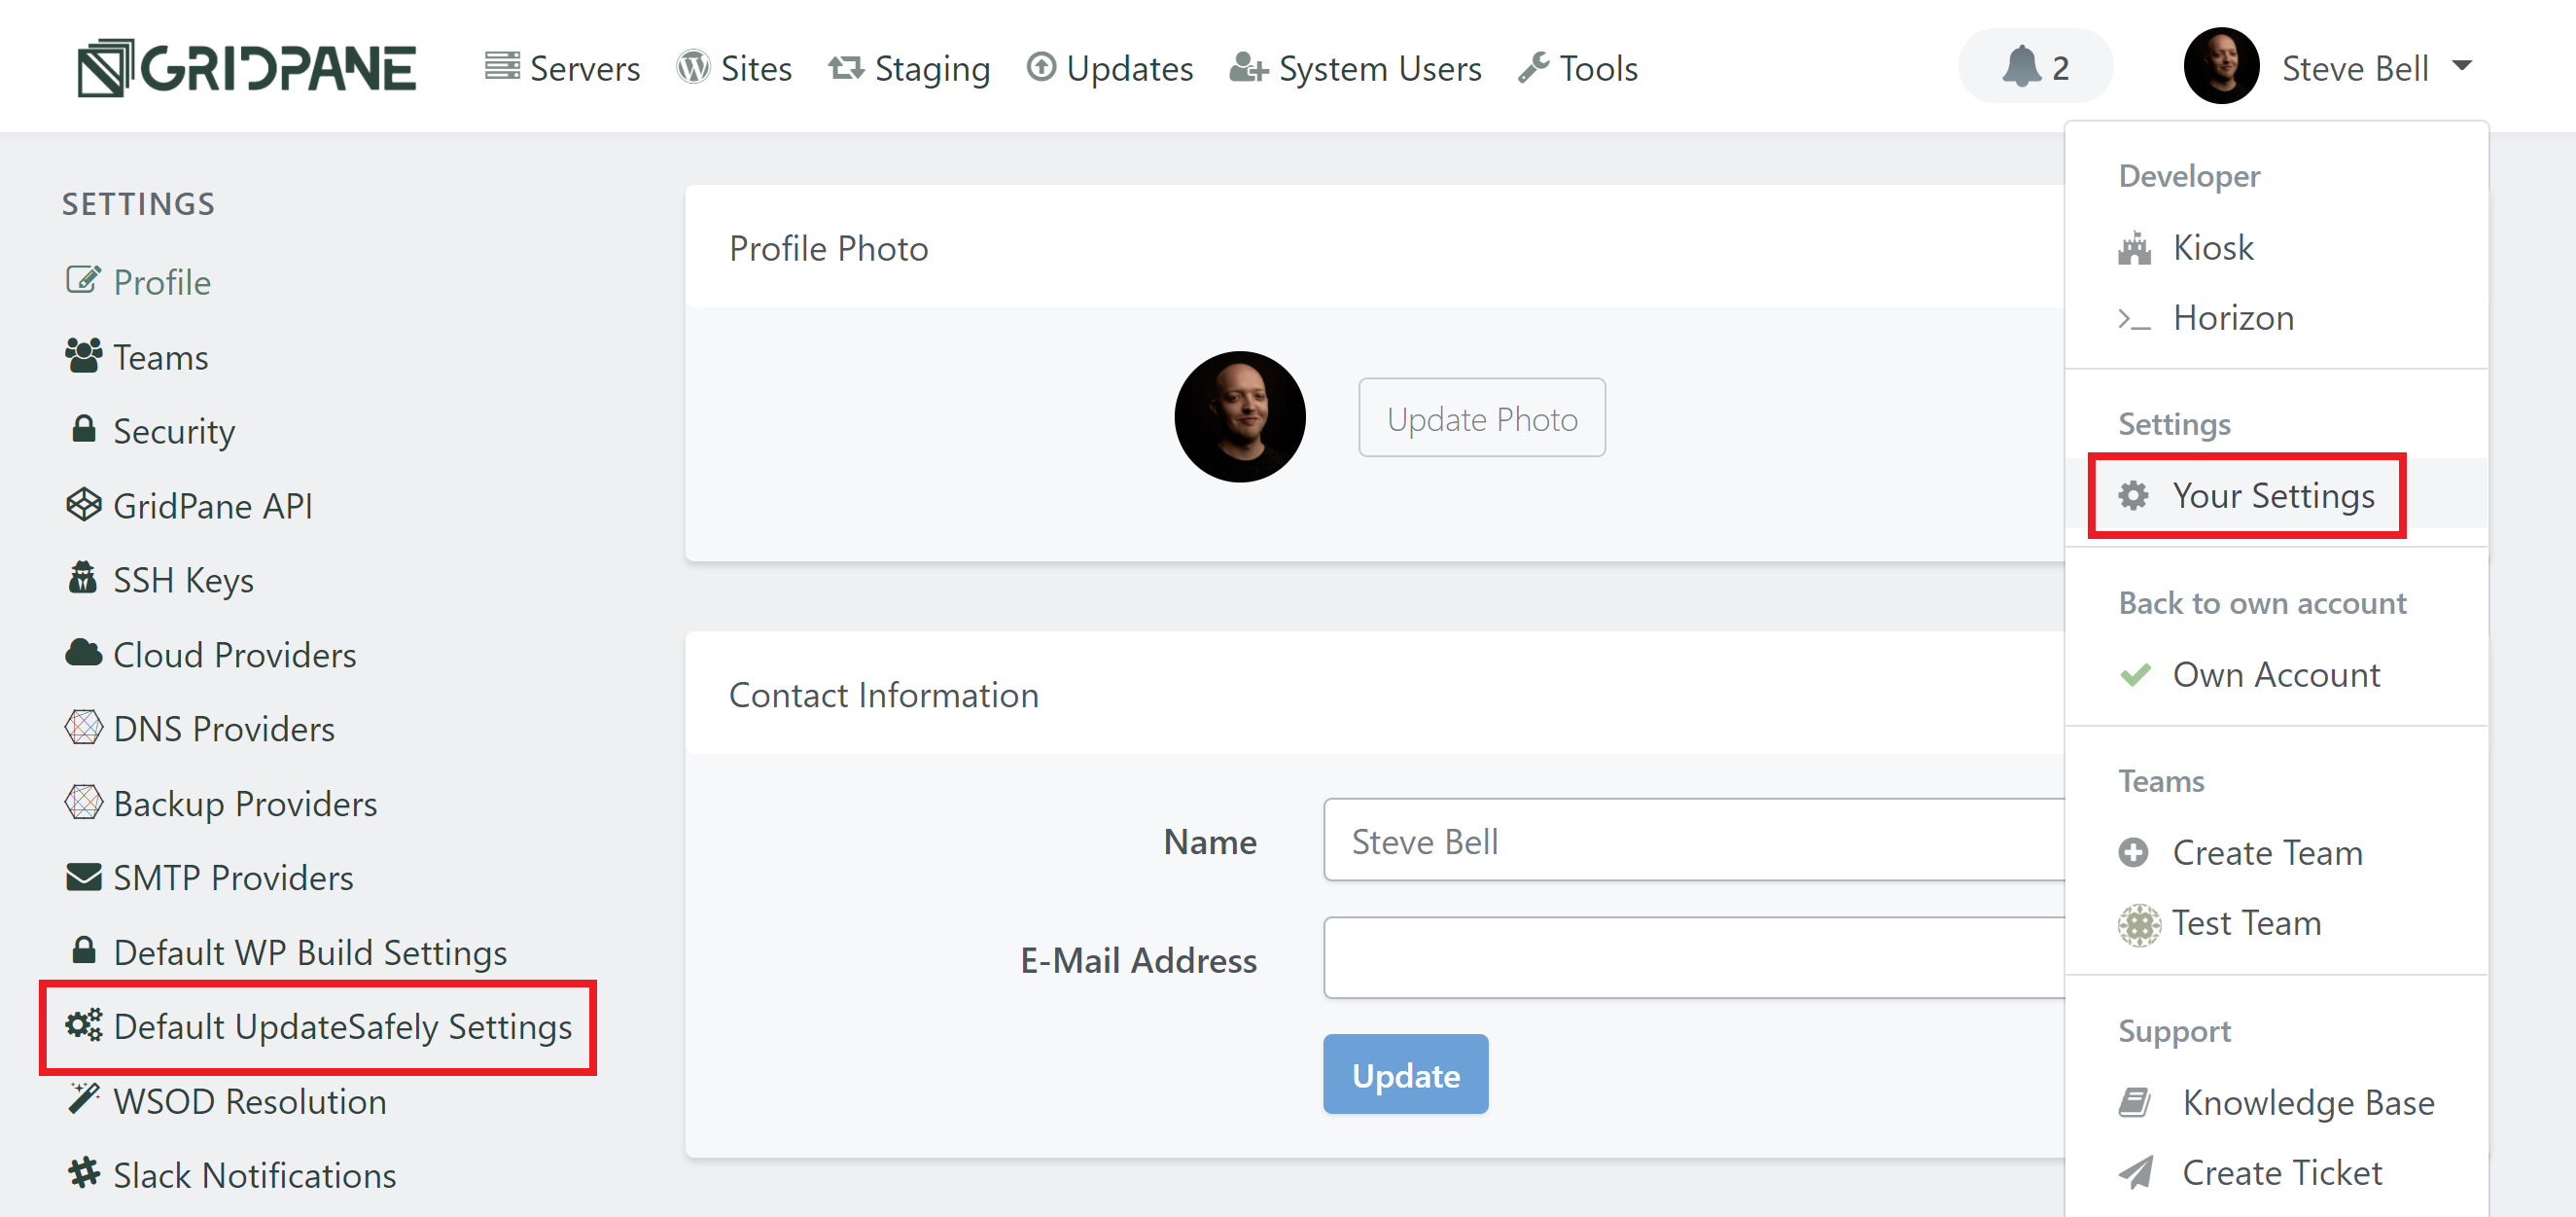Click the Default WP Build lock icon

point(84,950)
